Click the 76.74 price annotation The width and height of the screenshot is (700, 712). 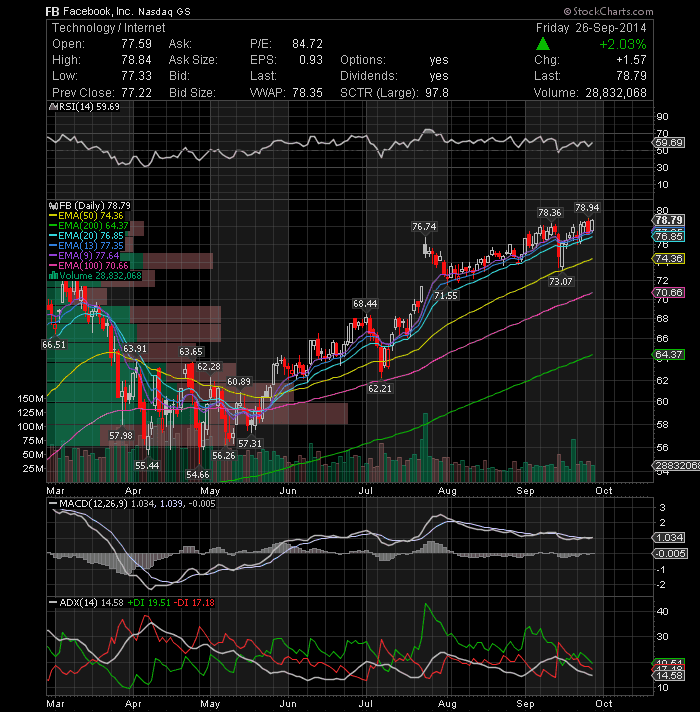tap(424, 227)
